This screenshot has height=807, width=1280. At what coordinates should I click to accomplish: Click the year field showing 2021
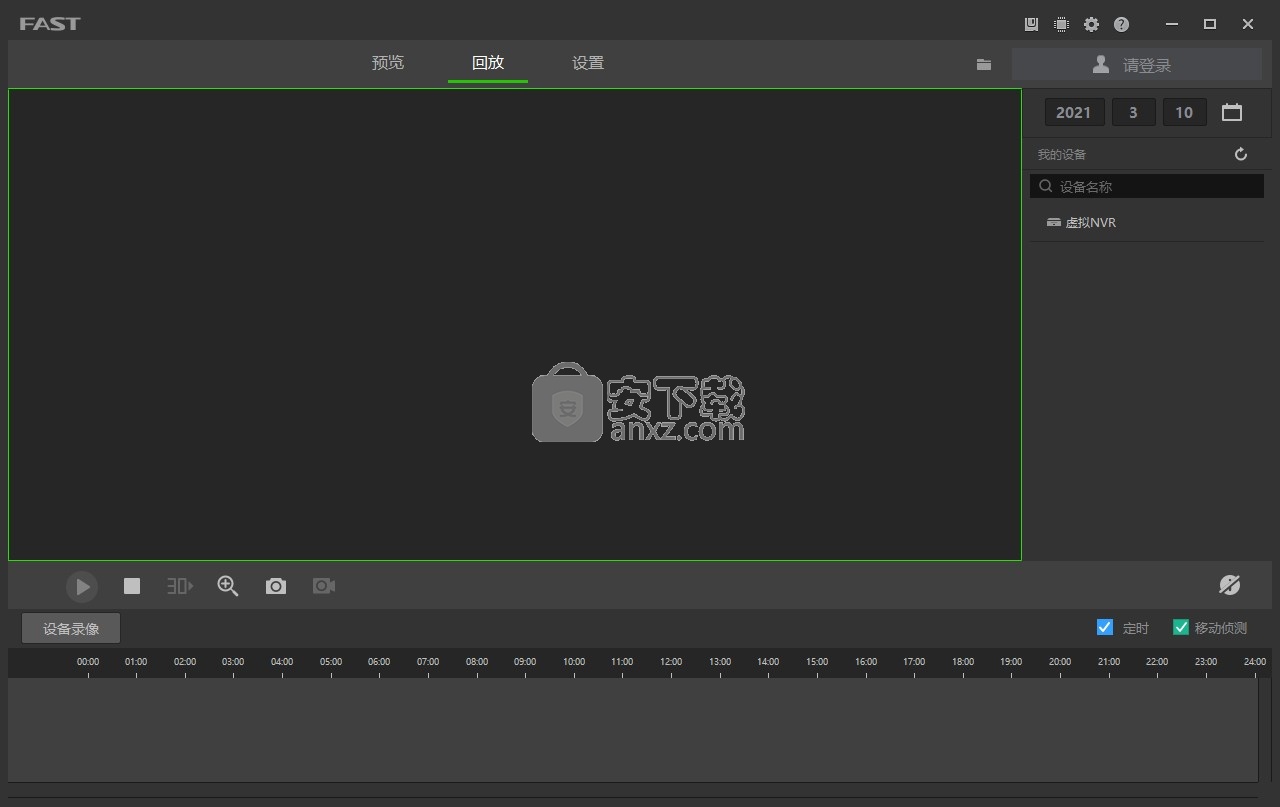point(1075,112)
